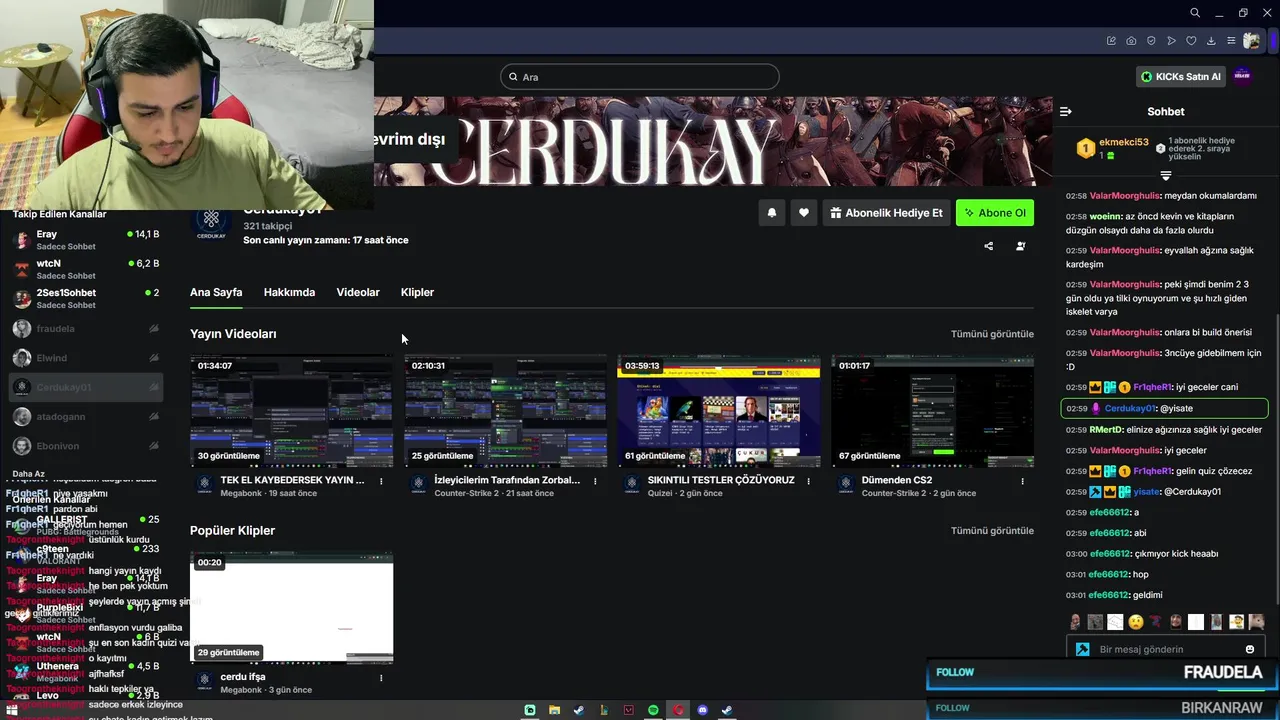This screenshot has width=1280, height=720.
Task: Open the ad-blocker shield icon
Action: (1151, 41)
